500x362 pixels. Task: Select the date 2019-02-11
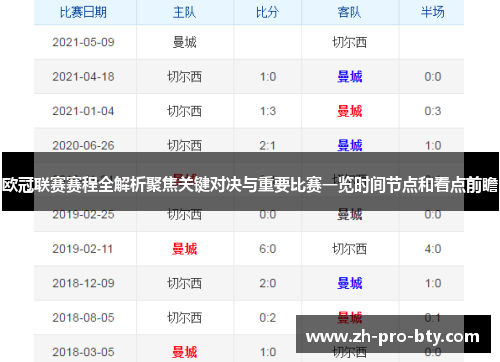point(83,249)
